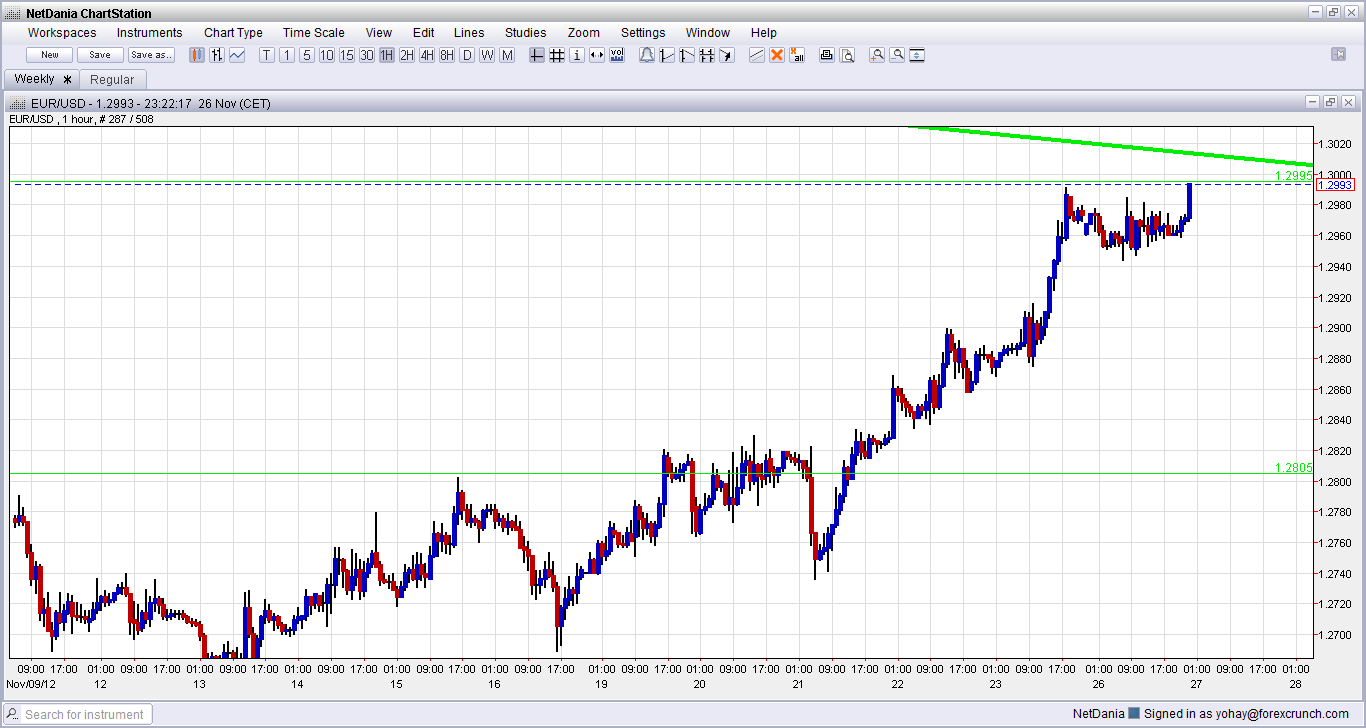This screenshot has height=728, width=1366.
Task: Open the price alert bell icon
Action: (x=647, y=55)
